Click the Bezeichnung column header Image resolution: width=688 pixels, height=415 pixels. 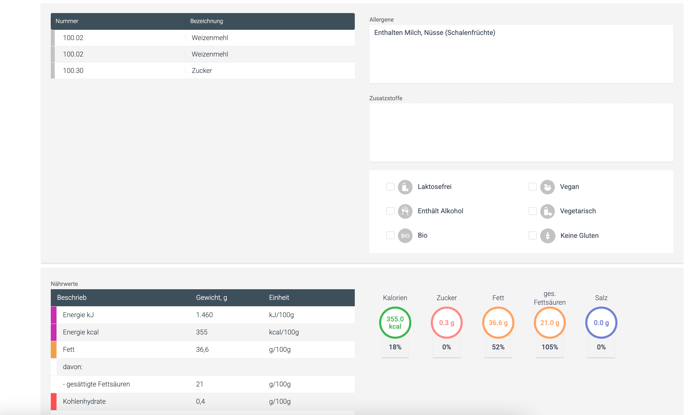pyautogui.click(x=207, y=21)
